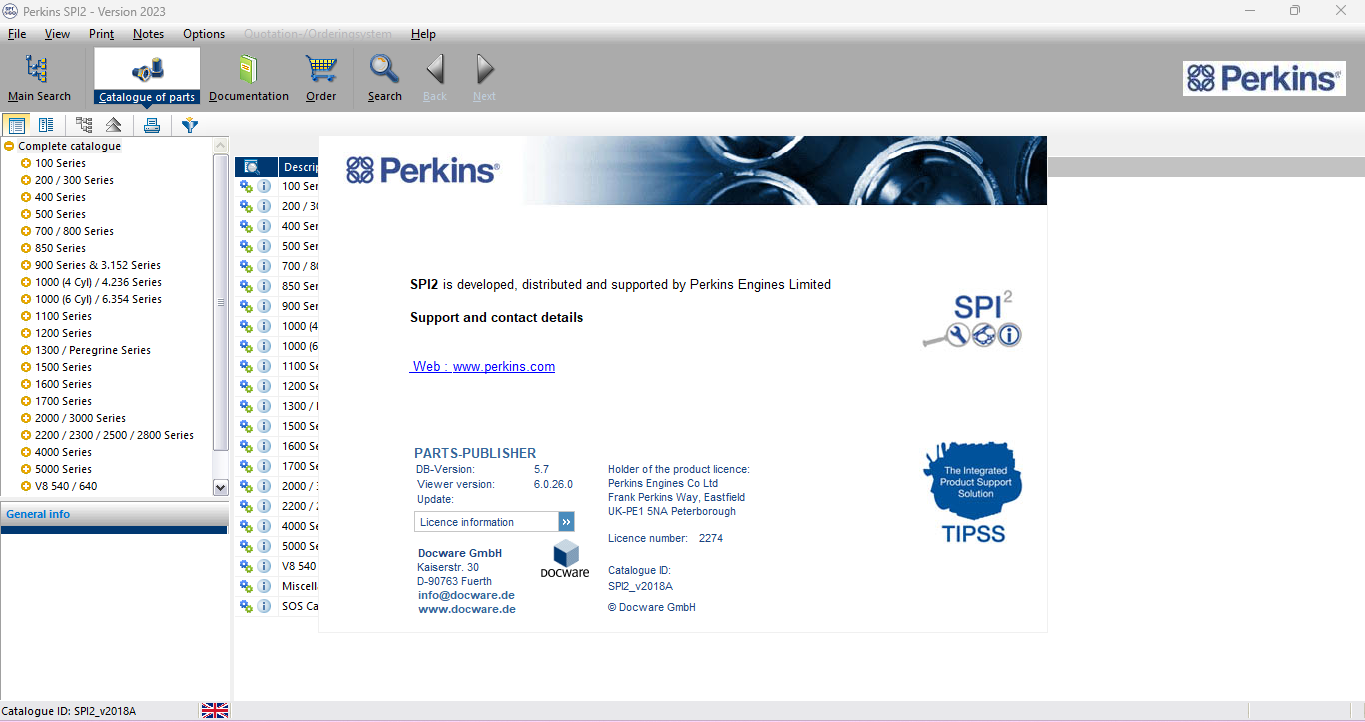Click the search icon in the table header
Image resolution: width=1365 pixels, height=722 pixels.
(252, 167)
